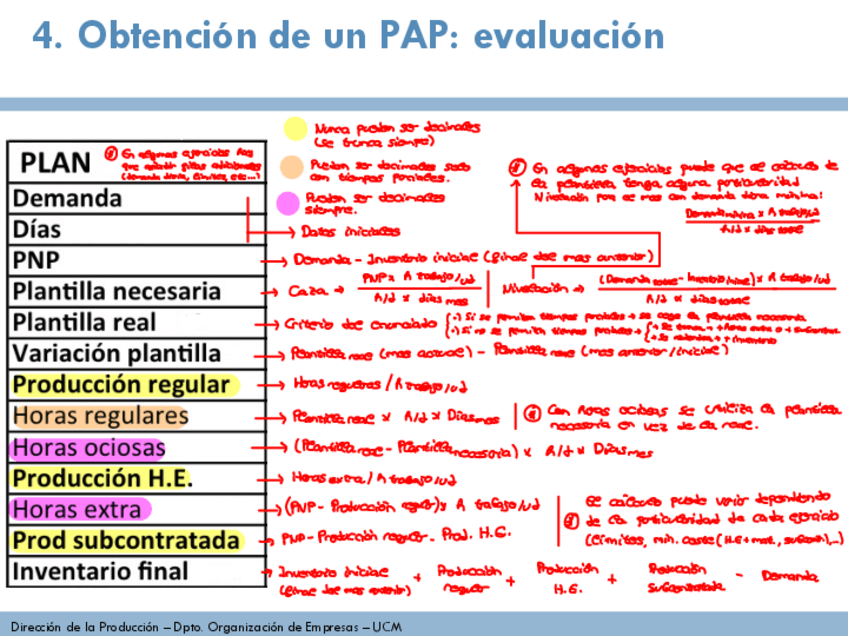Click the "Horas extra" row
The image size is (848, 636).
click(137, 509)
